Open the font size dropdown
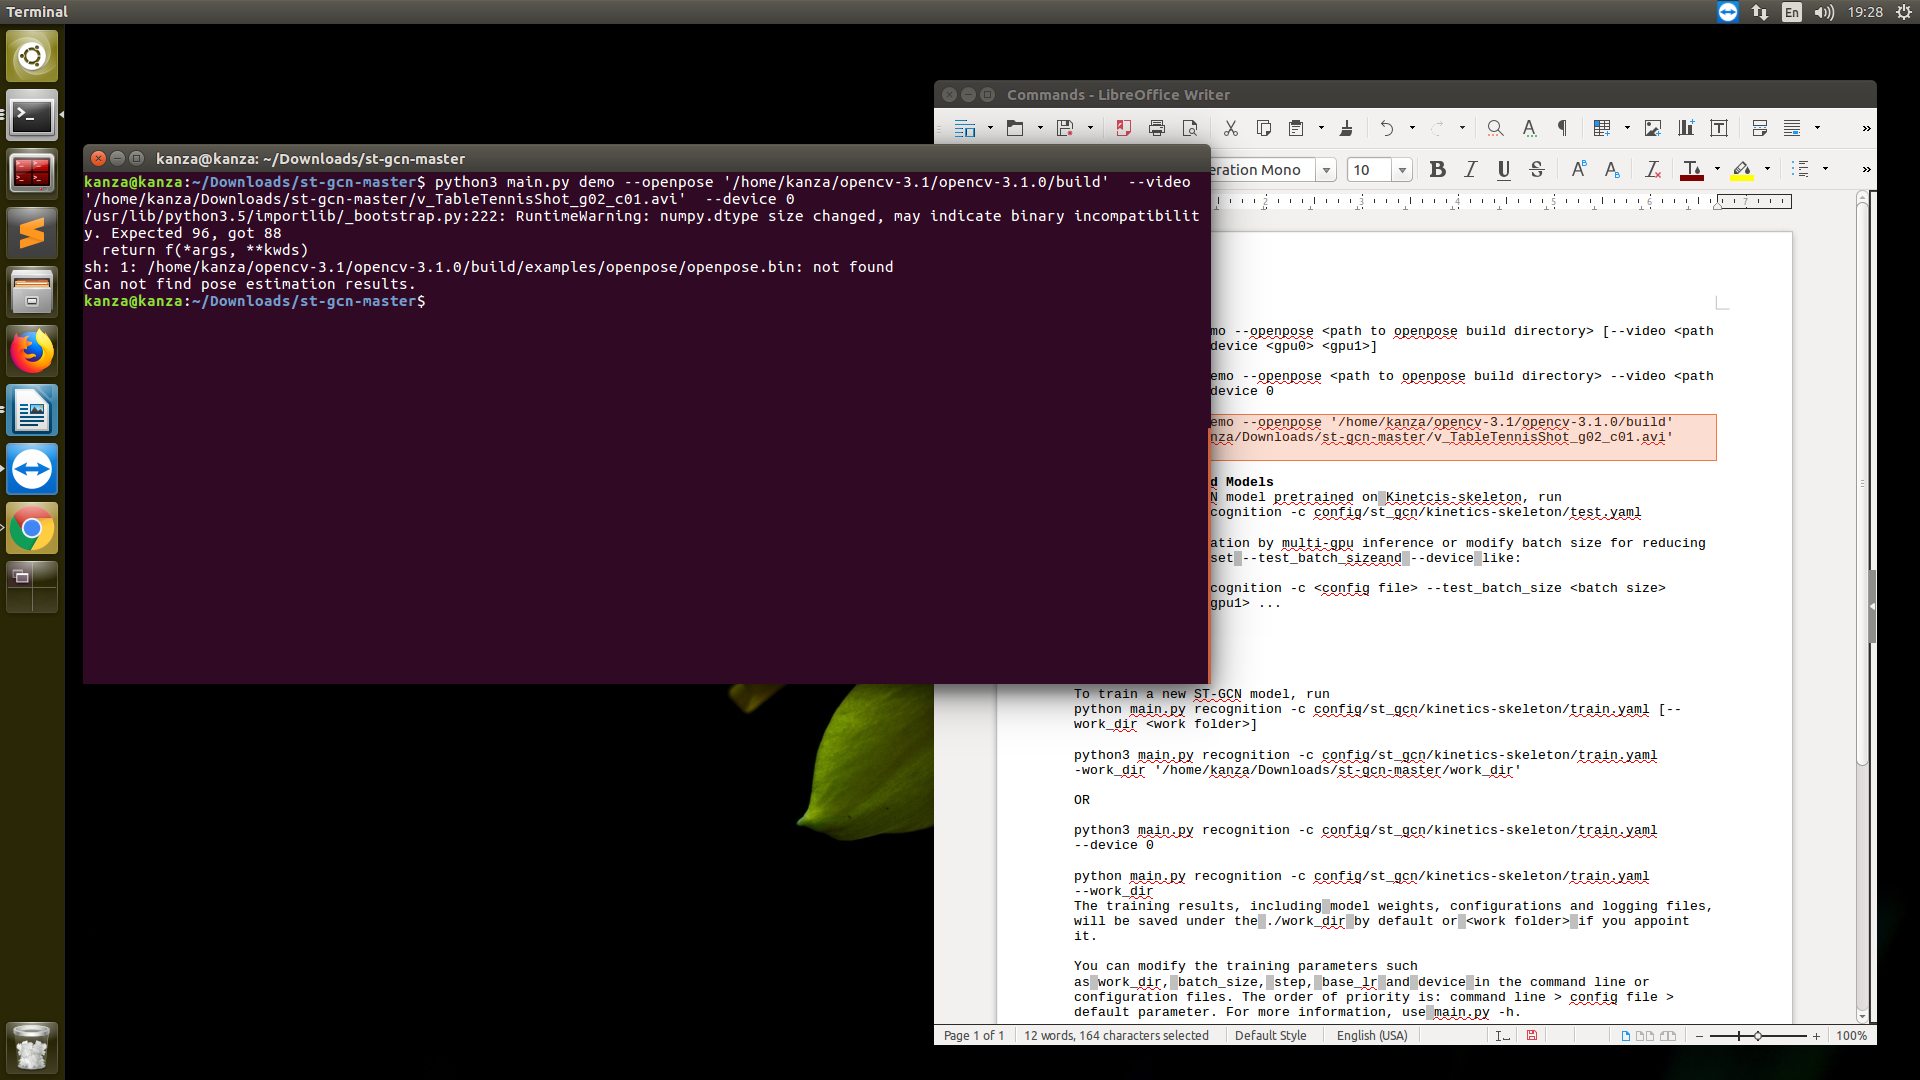The image size is (1920, 1080). pyautogui.click(x=1404, y=170)
